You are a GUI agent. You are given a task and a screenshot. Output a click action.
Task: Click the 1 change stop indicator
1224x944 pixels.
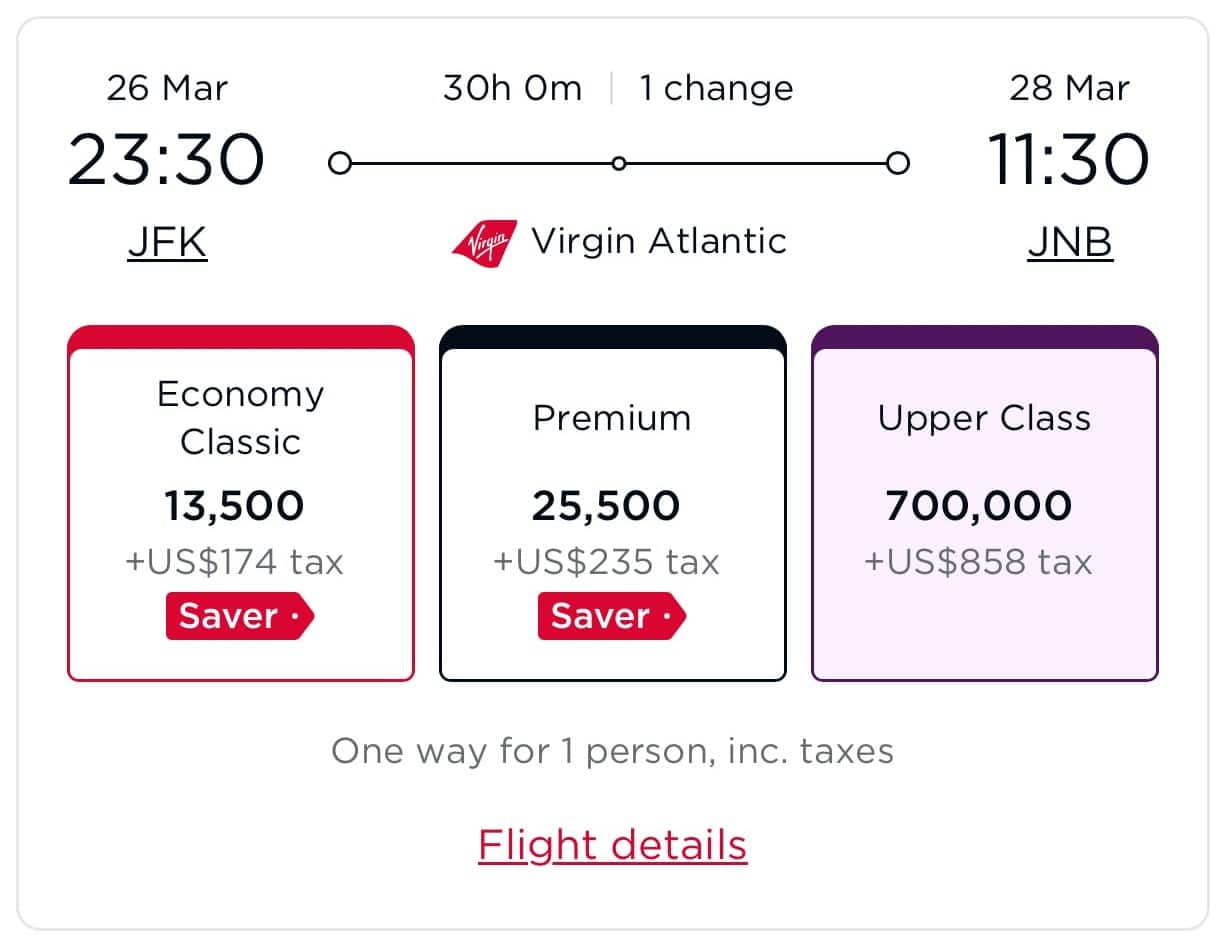(x=716, y=89)
